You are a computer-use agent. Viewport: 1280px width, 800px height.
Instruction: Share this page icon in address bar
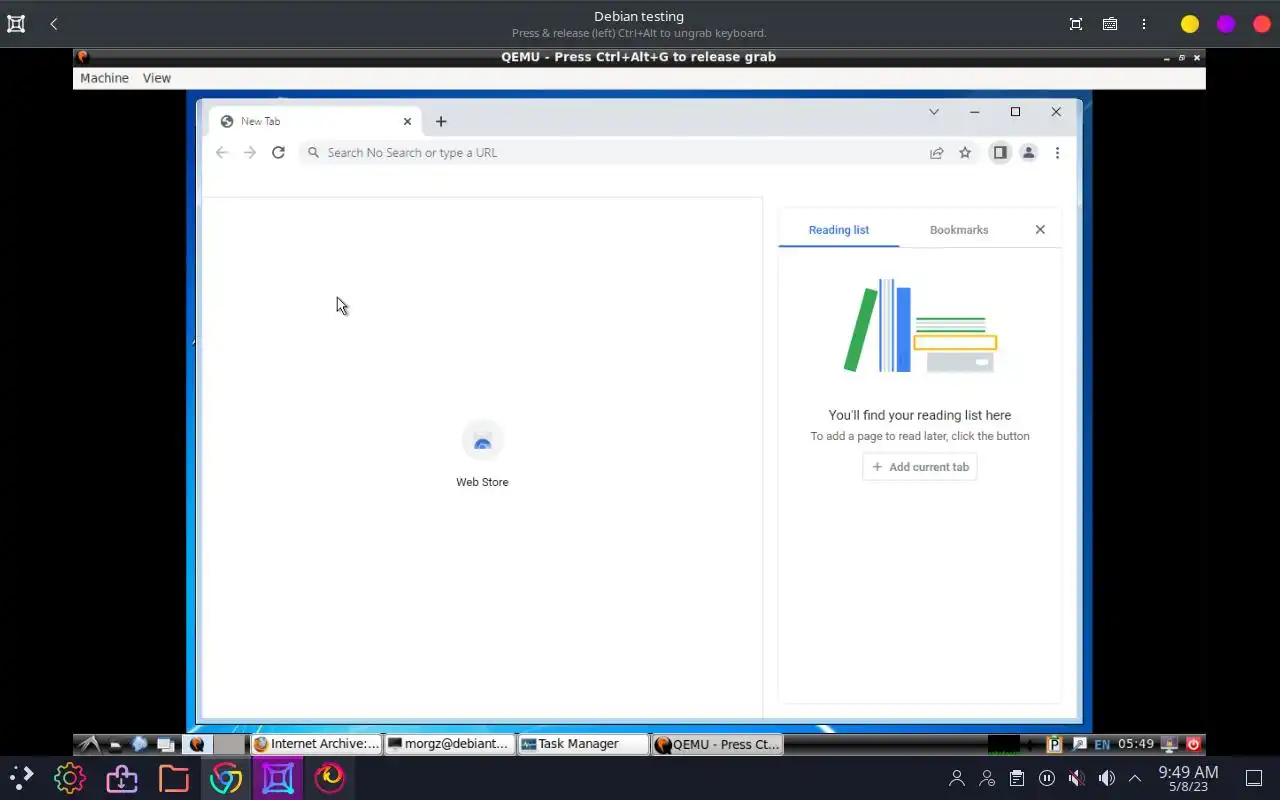point(937,153)
